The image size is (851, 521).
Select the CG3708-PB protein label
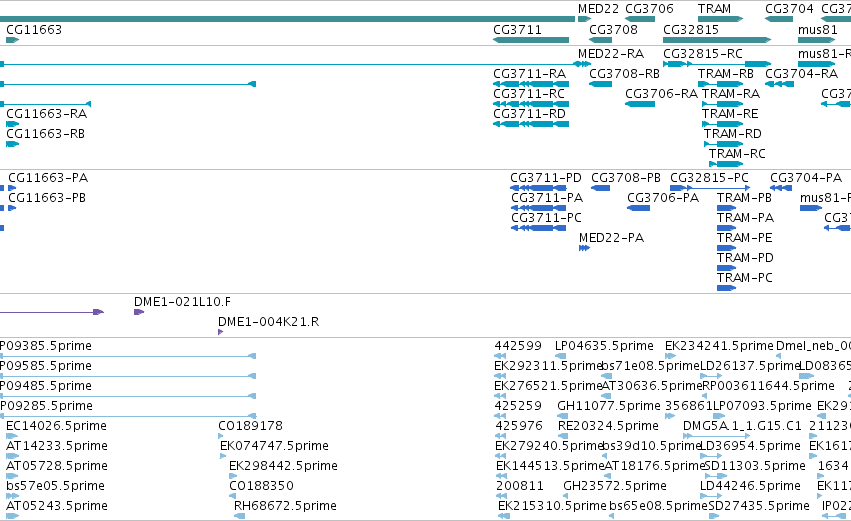[x=626, y=178]
